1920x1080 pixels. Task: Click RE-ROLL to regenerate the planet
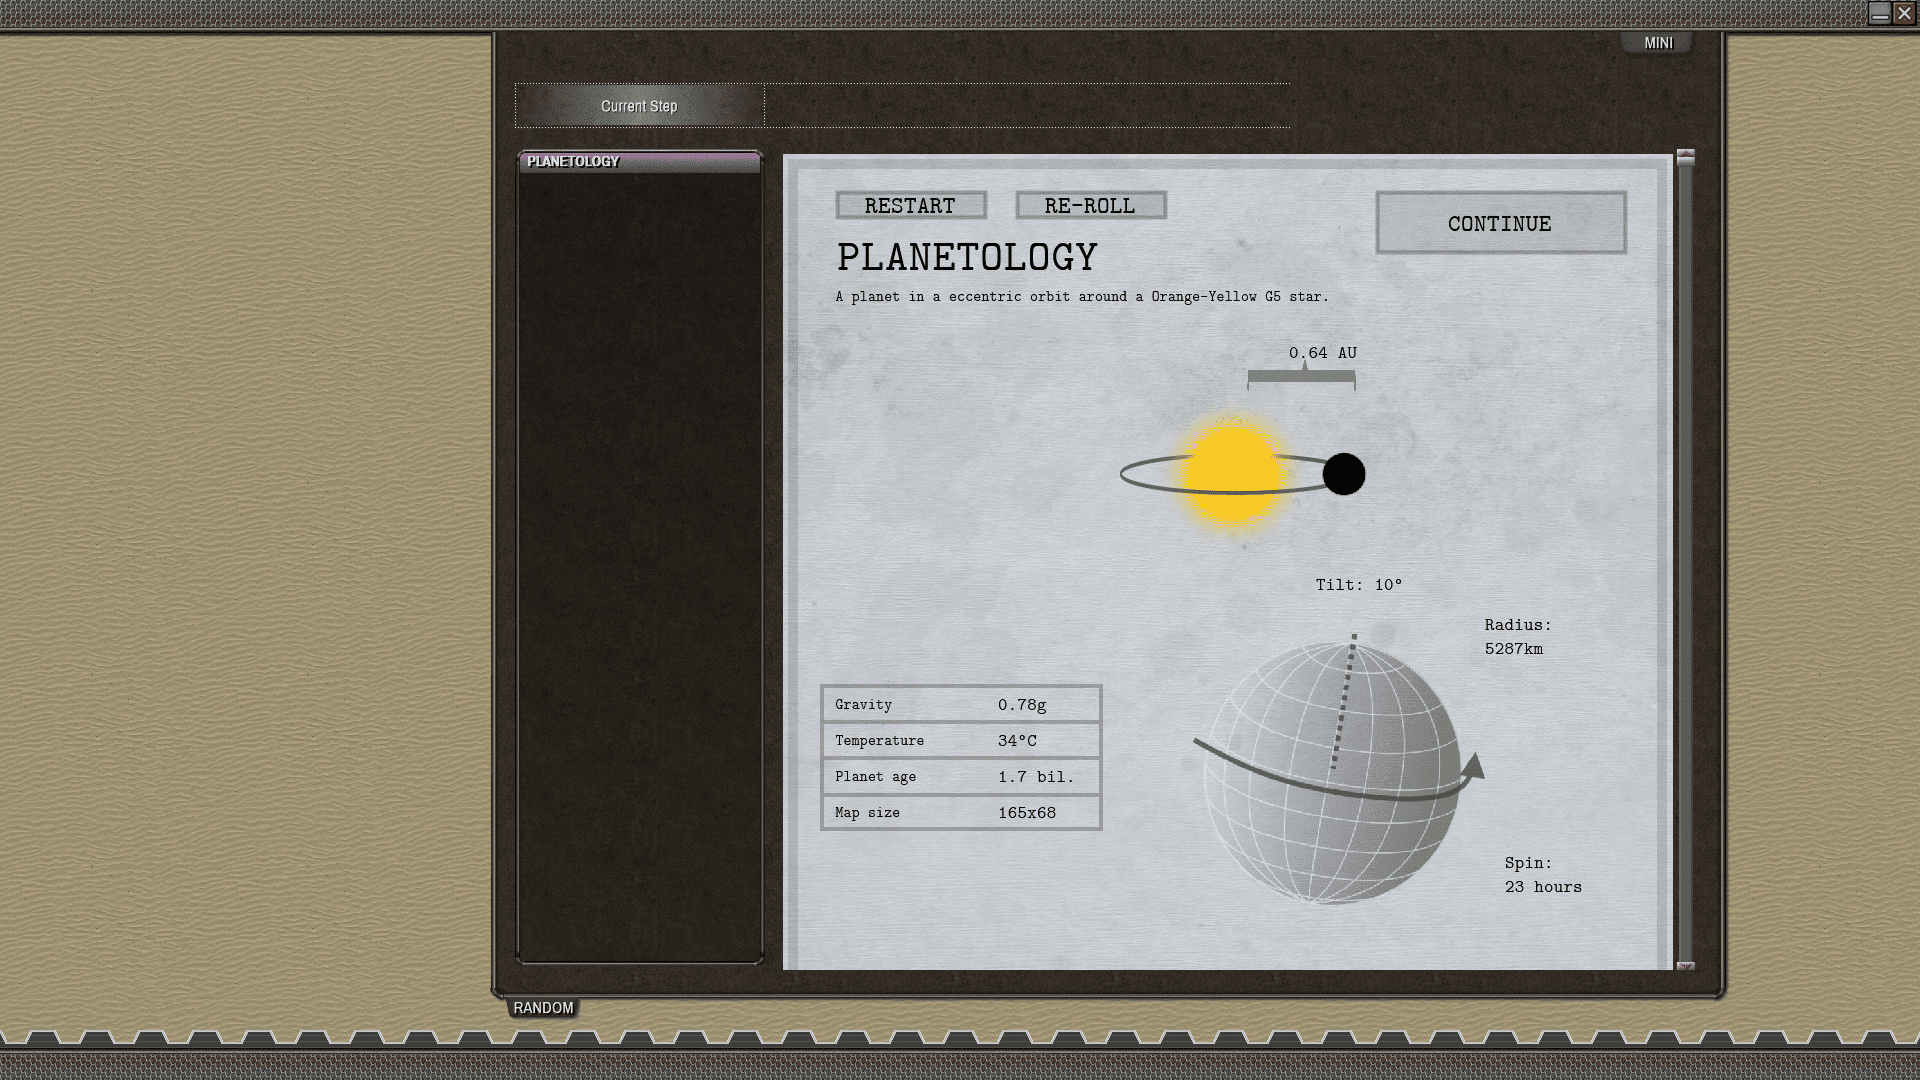pyautogui.click(x=1090, y=206)
